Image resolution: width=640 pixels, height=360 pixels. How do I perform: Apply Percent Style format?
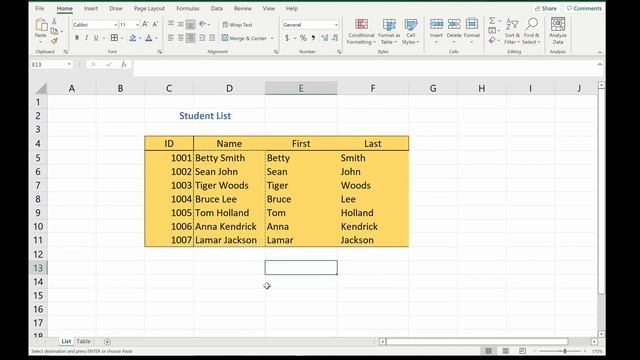pos(303,38)
